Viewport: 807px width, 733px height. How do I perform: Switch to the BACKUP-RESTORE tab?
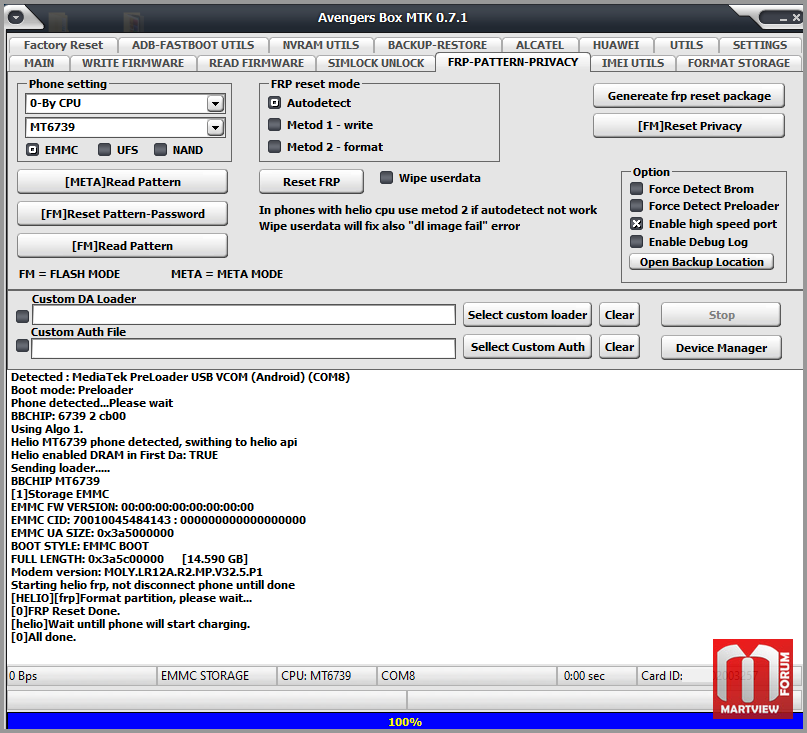[x=437, y=45]
